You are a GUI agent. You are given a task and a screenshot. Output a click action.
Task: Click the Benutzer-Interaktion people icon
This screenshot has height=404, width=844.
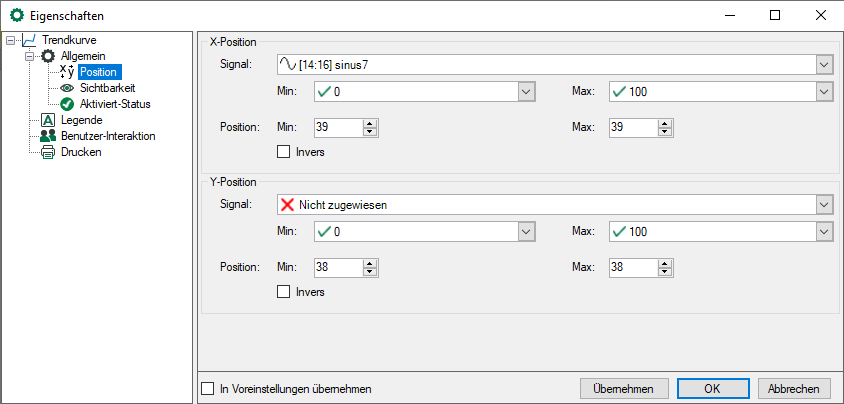[x=48, y=136]
